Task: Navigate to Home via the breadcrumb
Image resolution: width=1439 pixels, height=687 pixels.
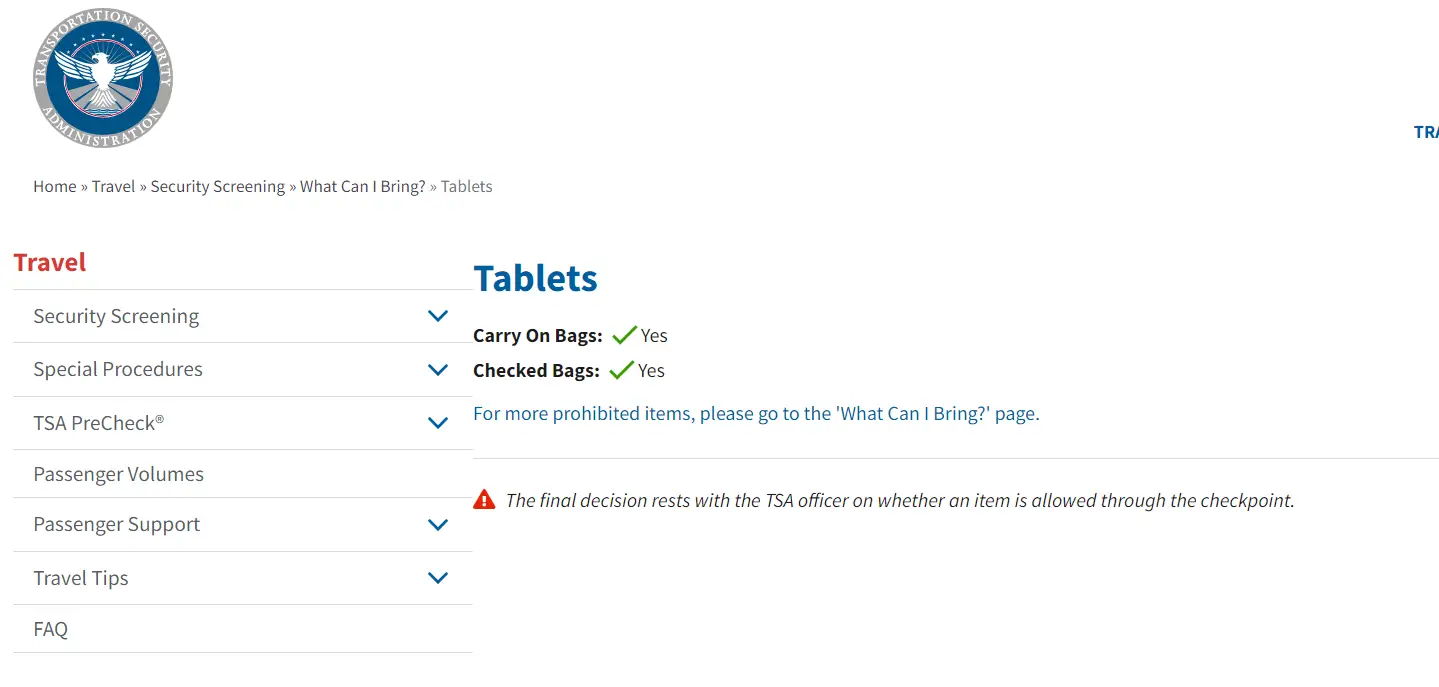Action: (x=54, y=186)
